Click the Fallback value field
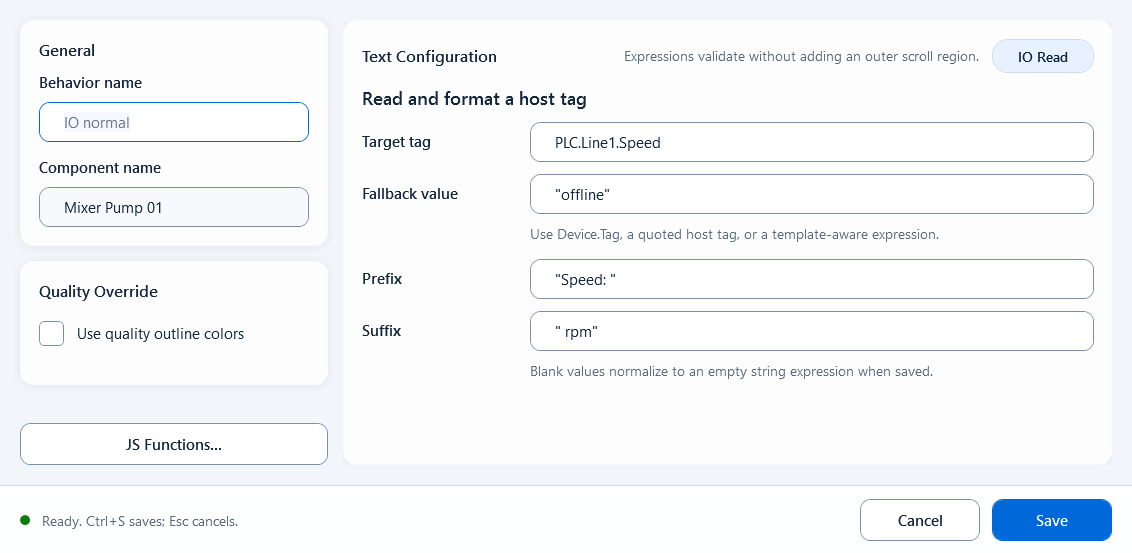1132x553 pixels. pyautogui.click(x=811, y=194)
